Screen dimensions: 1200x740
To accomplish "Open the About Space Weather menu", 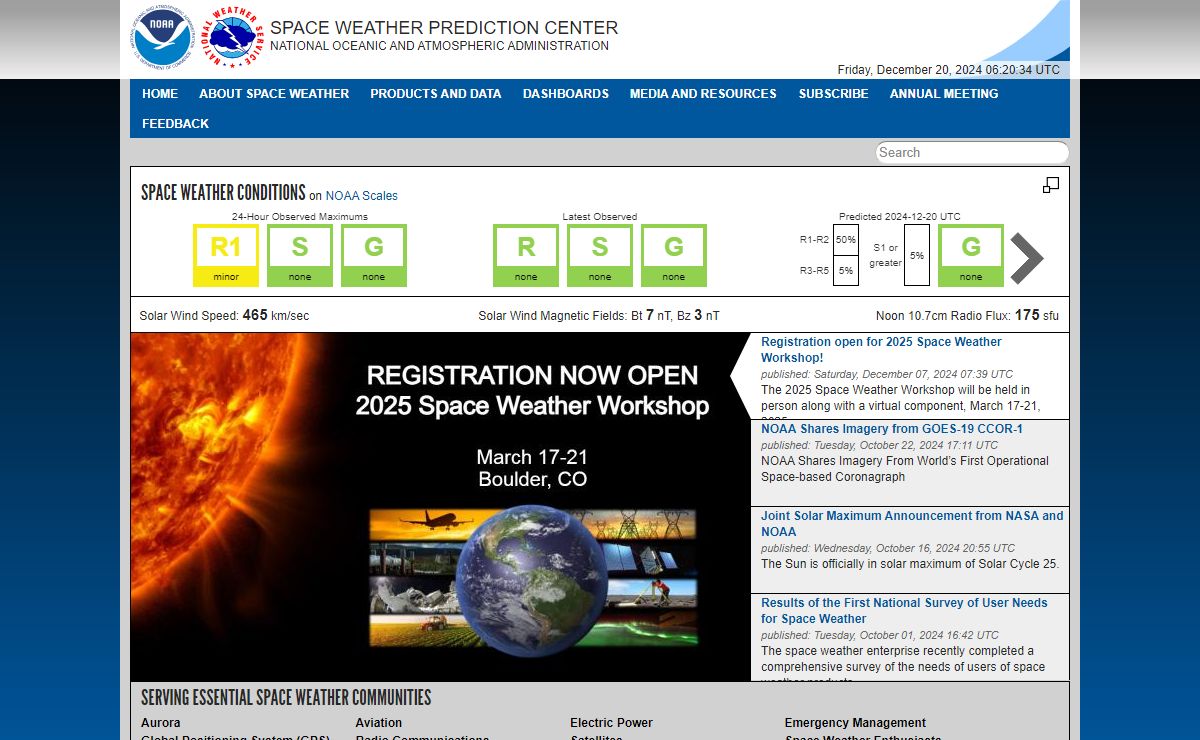I will [274, 94].
